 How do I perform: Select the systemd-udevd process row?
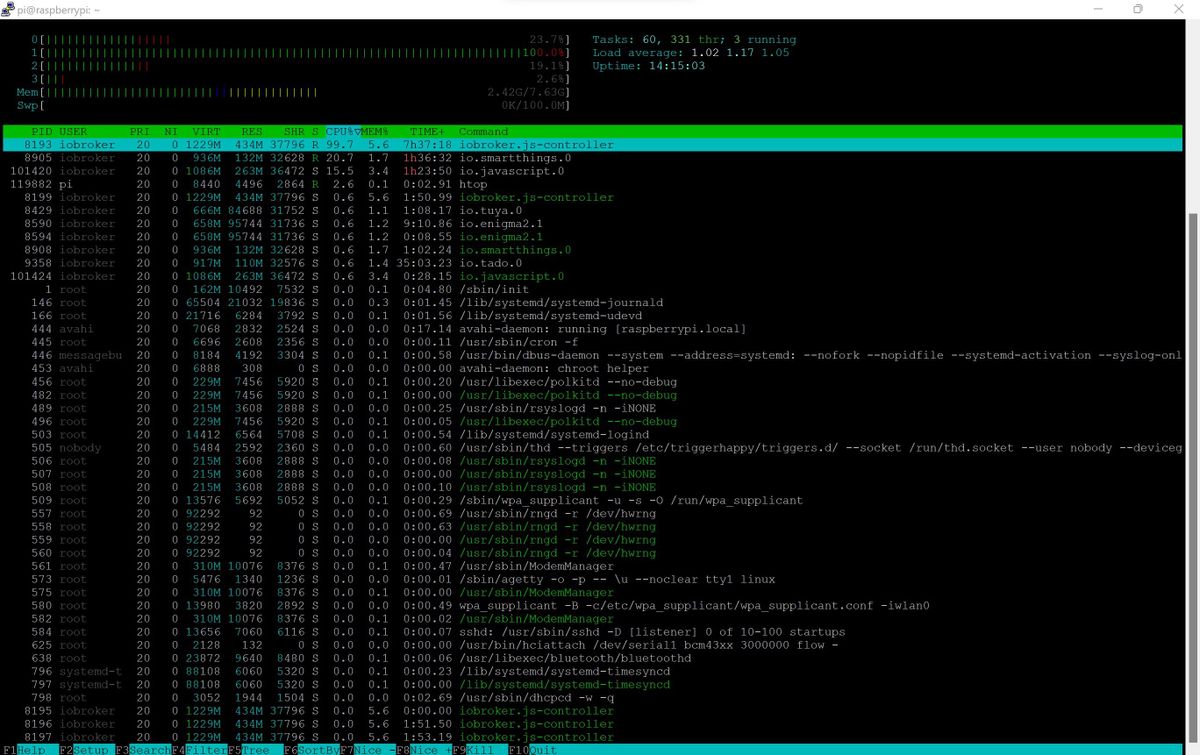click(592, 316)
